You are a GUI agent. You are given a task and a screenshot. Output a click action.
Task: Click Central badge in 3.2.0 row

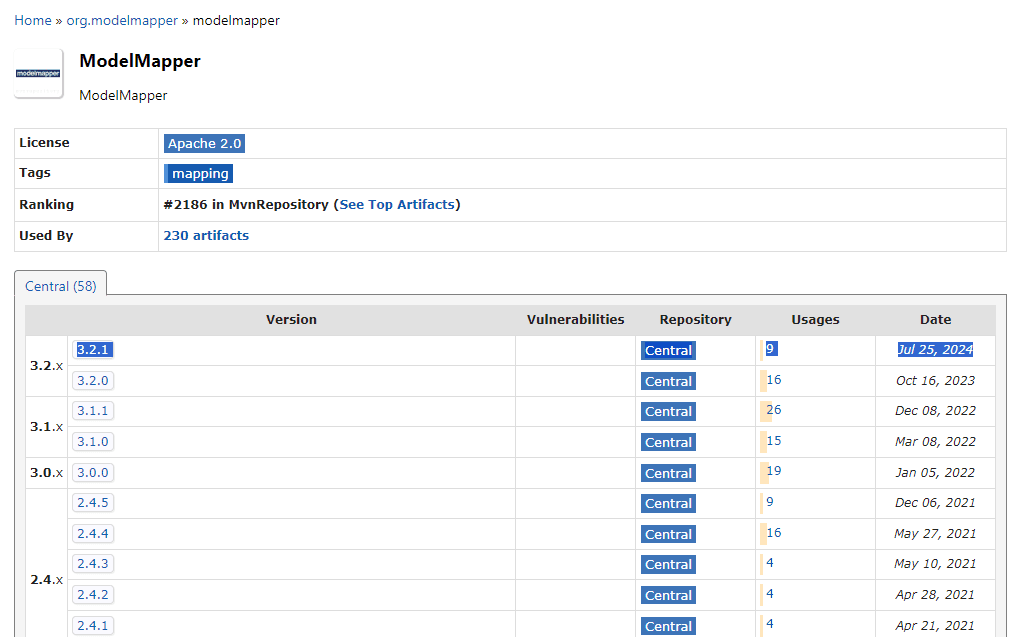click(668, 381)
